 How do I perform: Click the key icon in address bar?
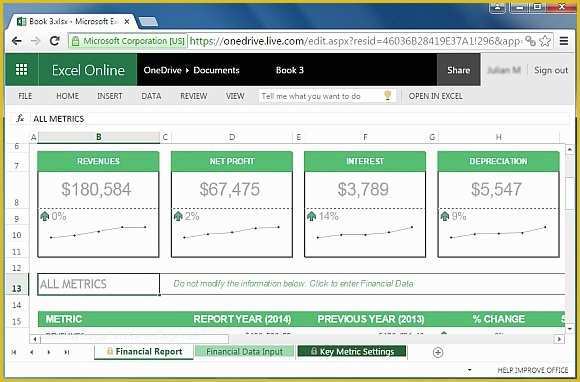pos(530,41)
